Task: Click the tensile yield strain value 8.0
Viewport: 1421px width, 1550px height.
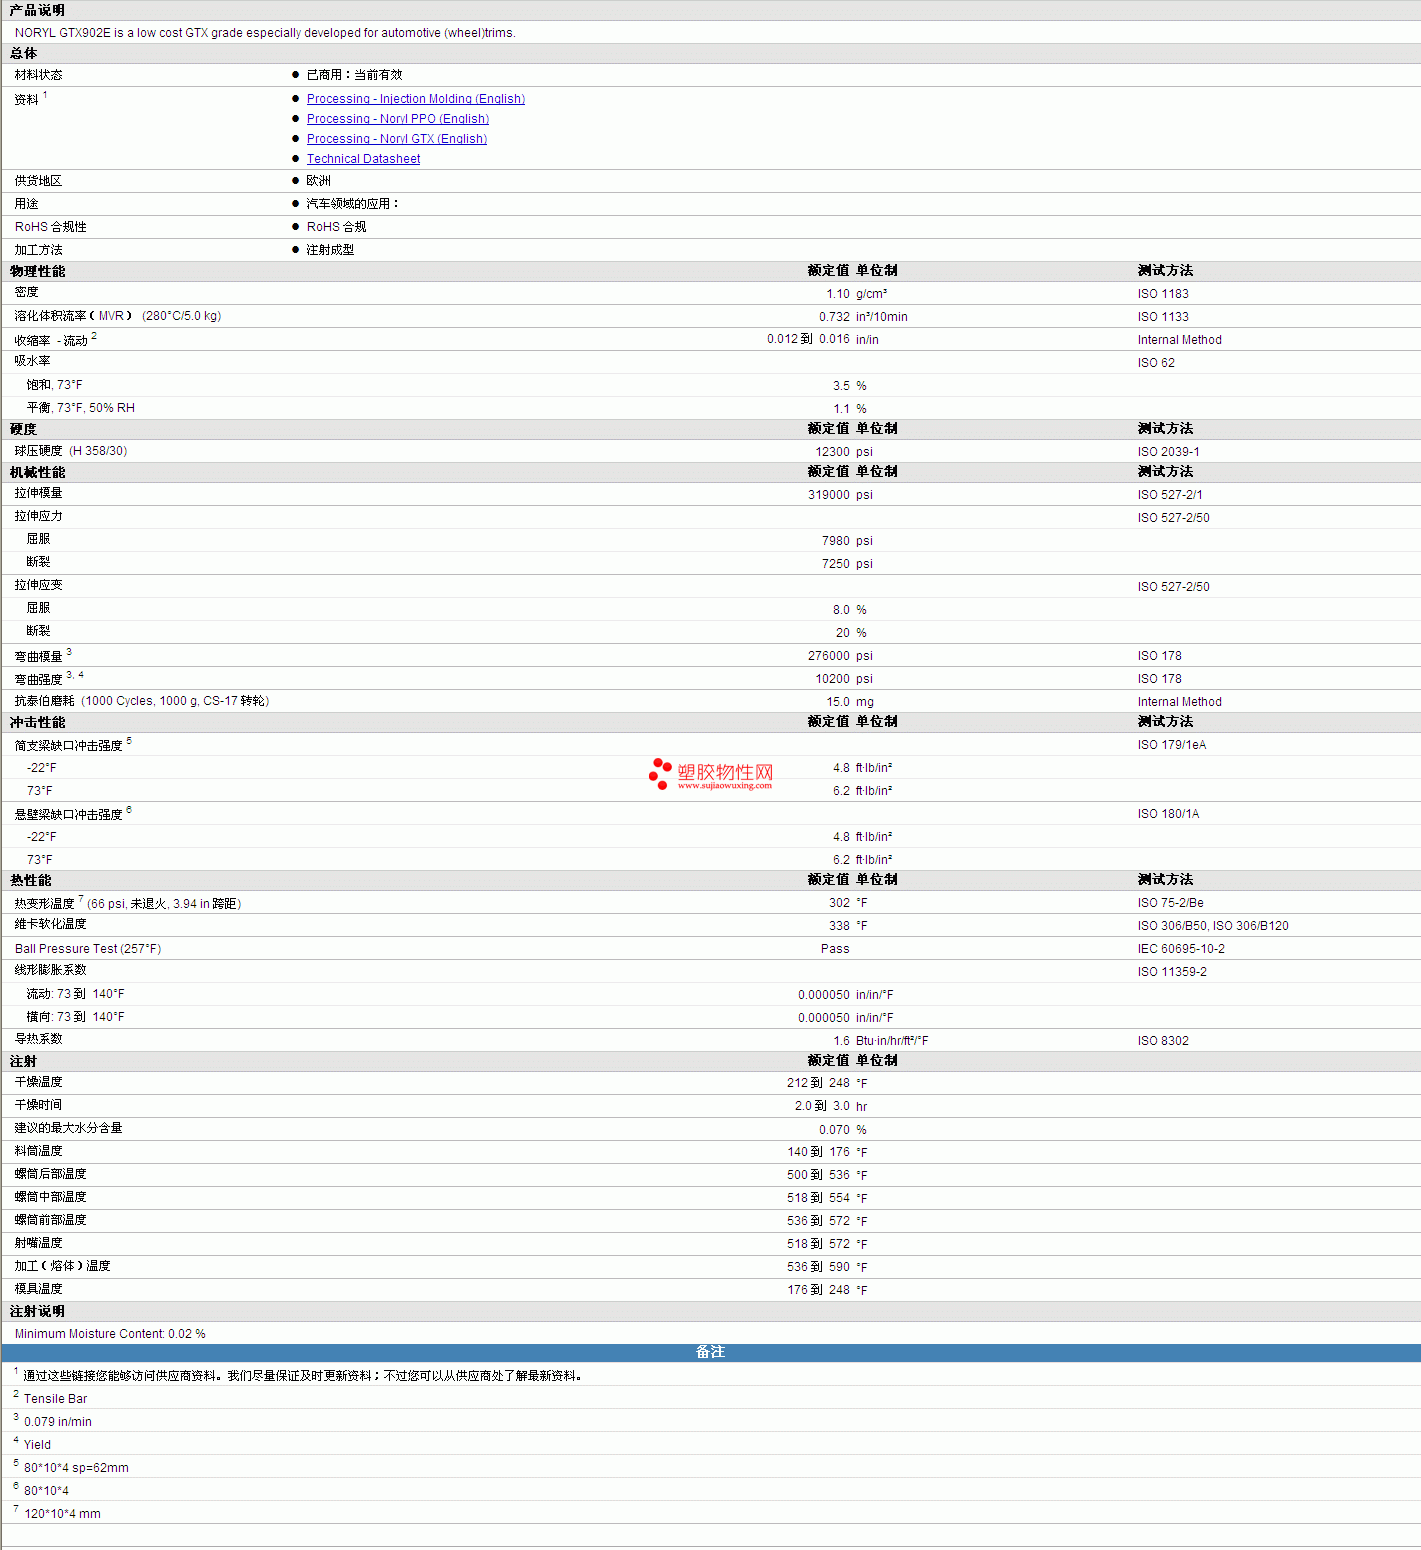Action: pyautogui.click(x=841, y=610)
